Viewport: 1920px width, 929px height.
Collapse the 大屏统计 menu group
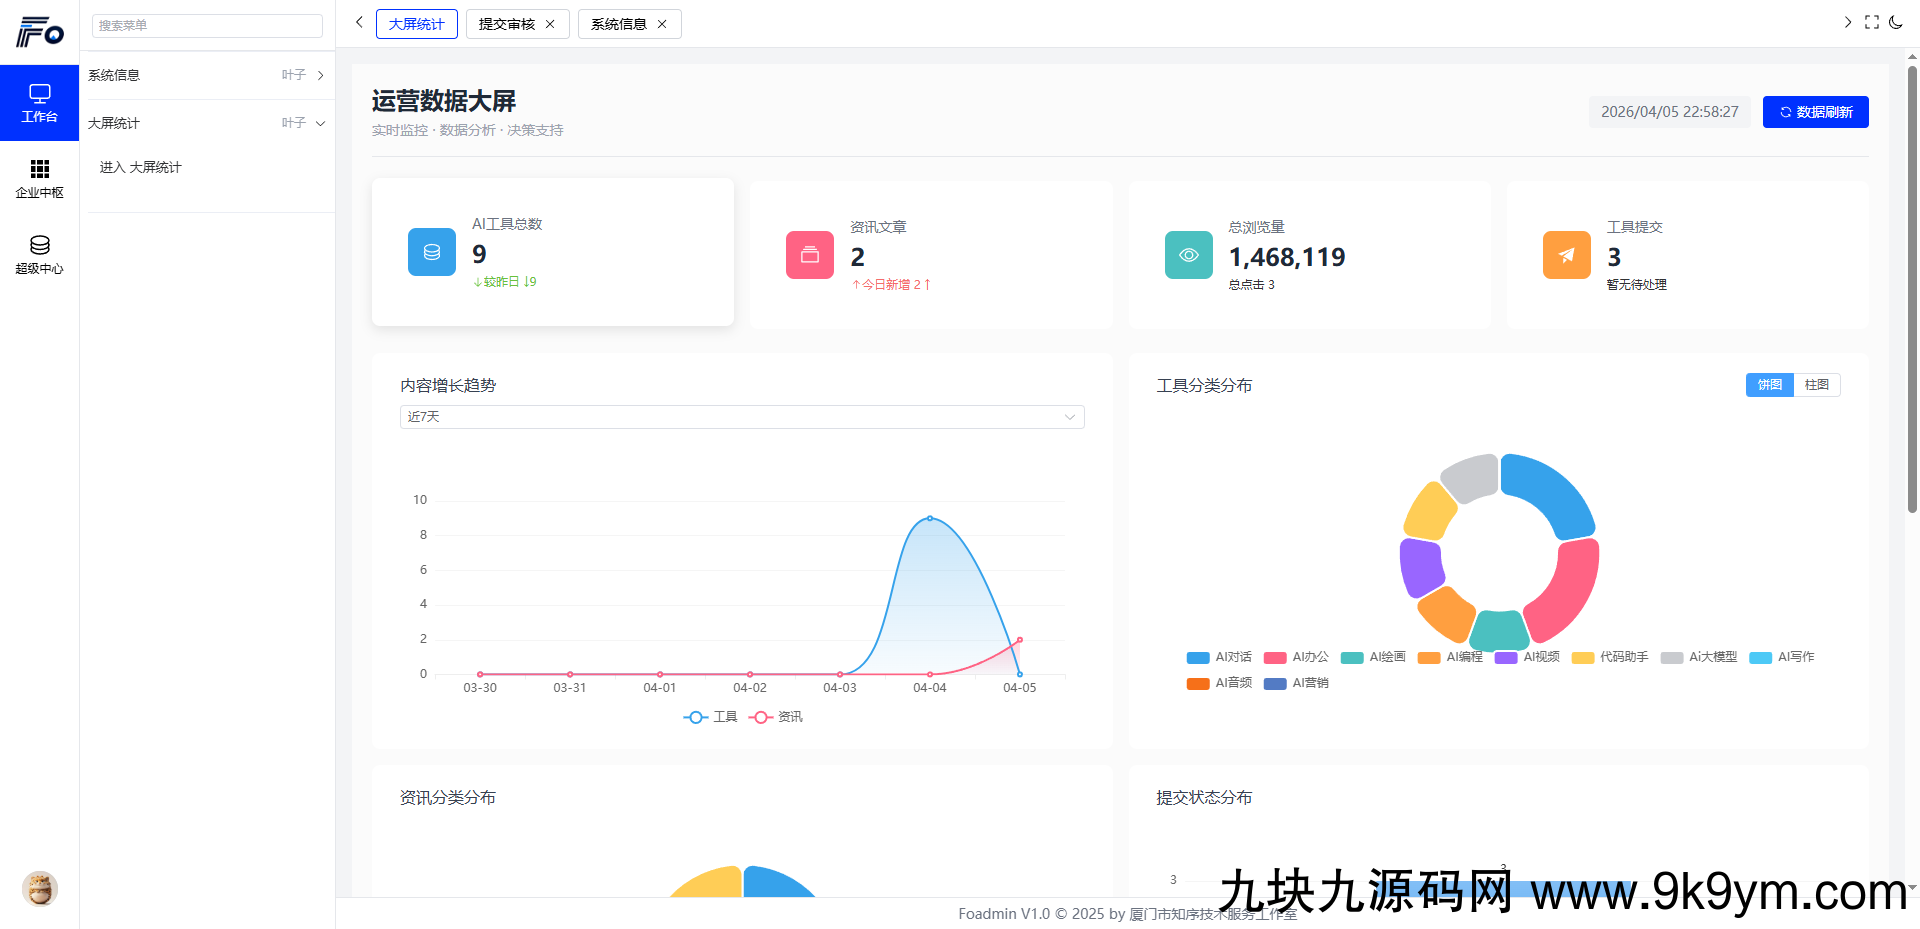point(320,123)
